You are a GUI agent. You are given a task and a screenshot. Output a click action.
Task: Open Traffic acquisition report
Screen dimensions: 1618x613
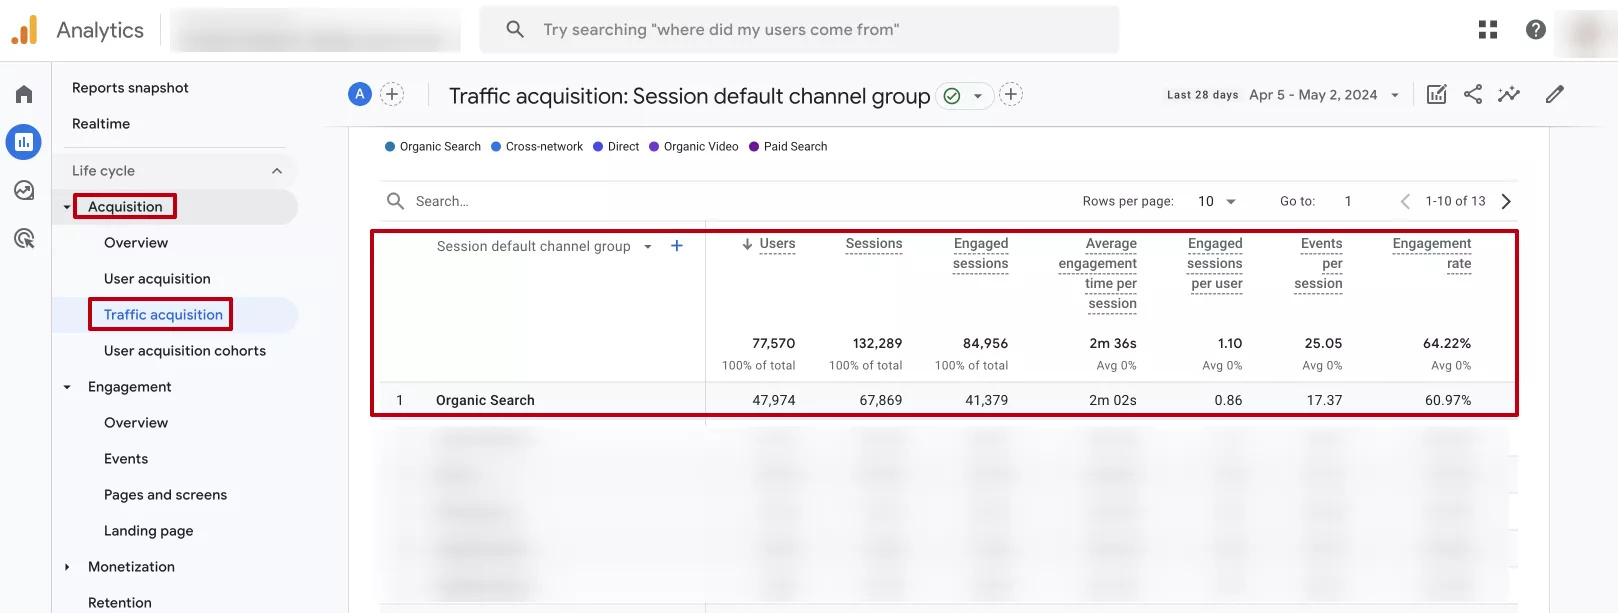[163, 314]
